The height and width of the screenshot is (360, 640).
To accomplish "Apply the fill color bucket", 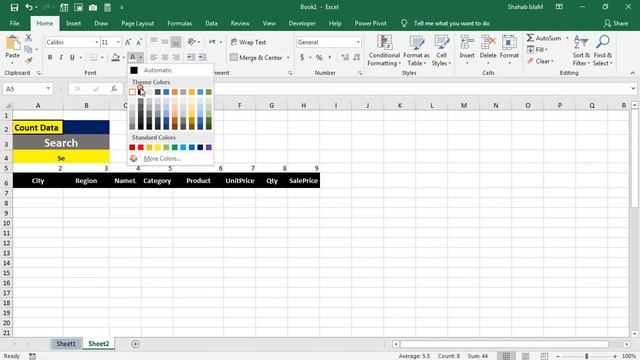I will click(116, 58).
